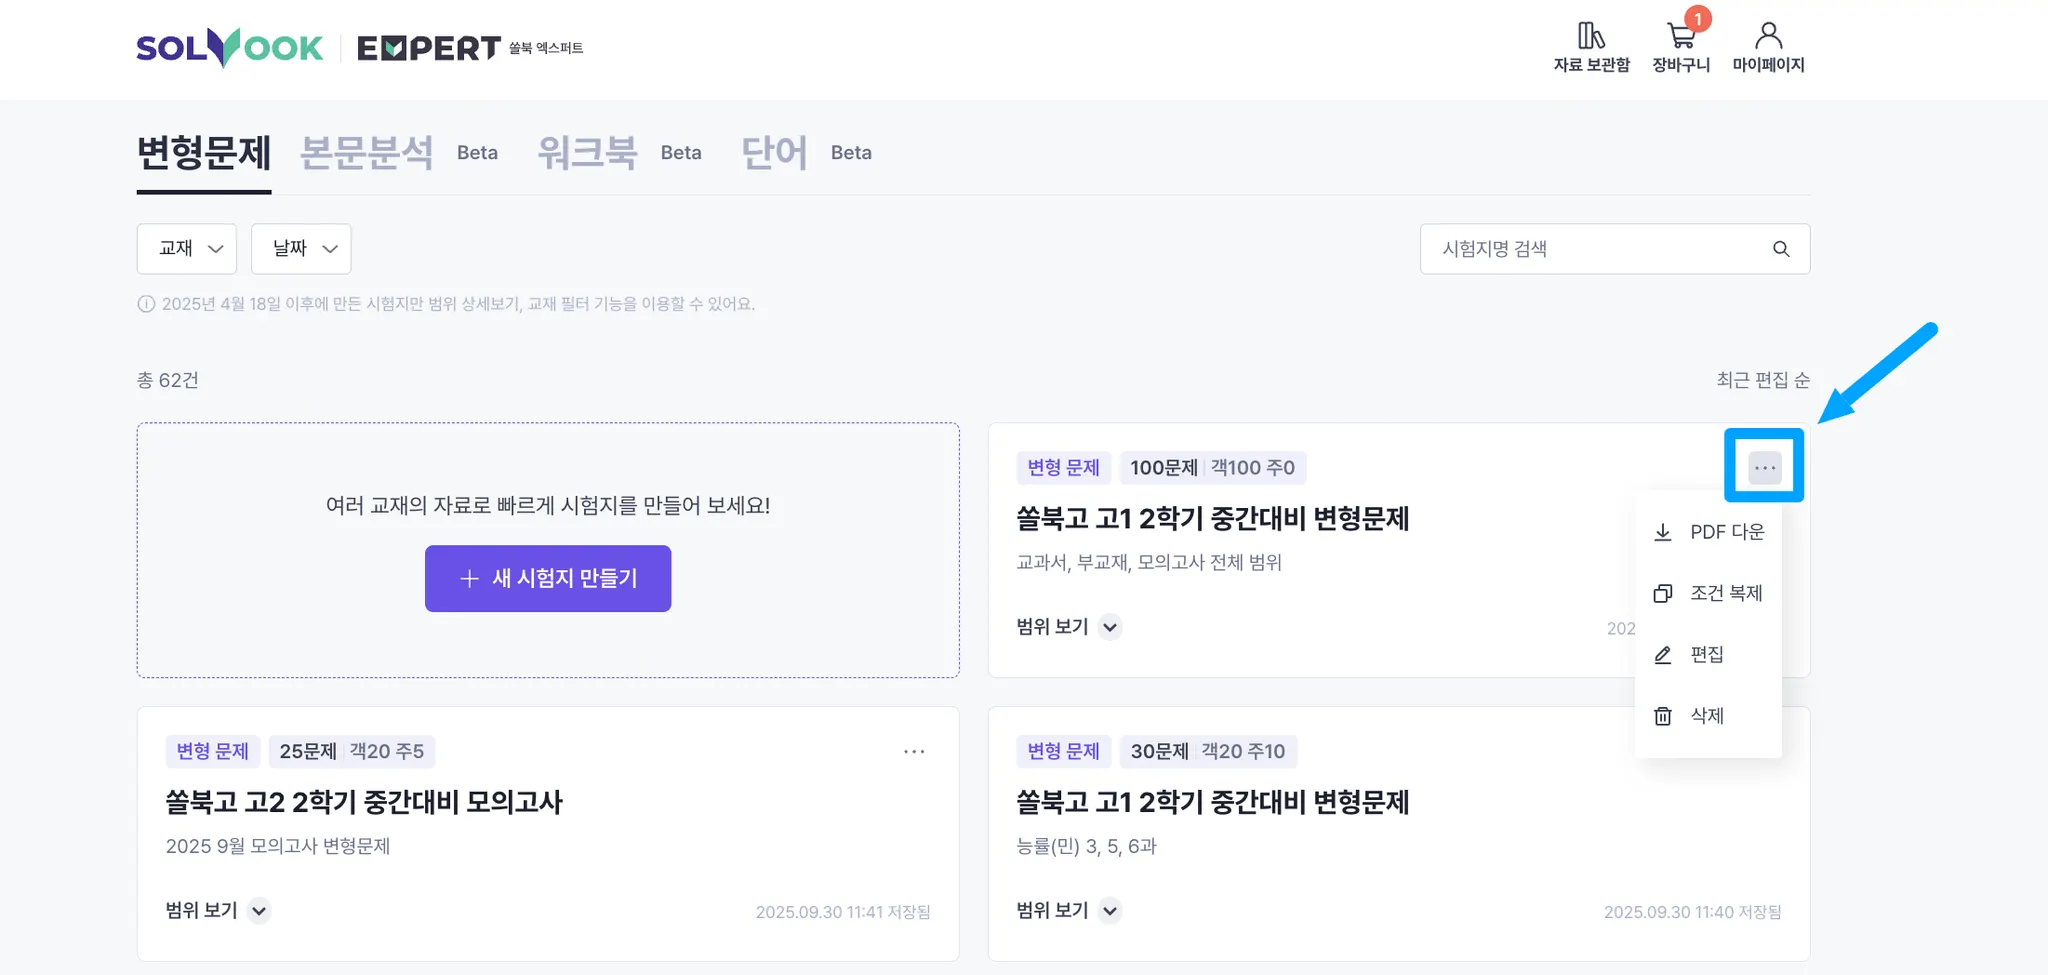This screenshot has width=2048, height=975.
Task: Focus the 시험지명 검색 input field
Action: tap(1595, 249)
